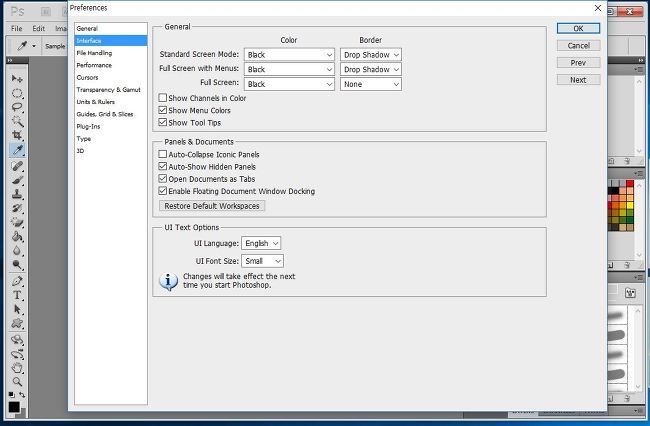Open the UI Language dropdown
This screenshot has height=426, width=650.
(x=261, y=243)
